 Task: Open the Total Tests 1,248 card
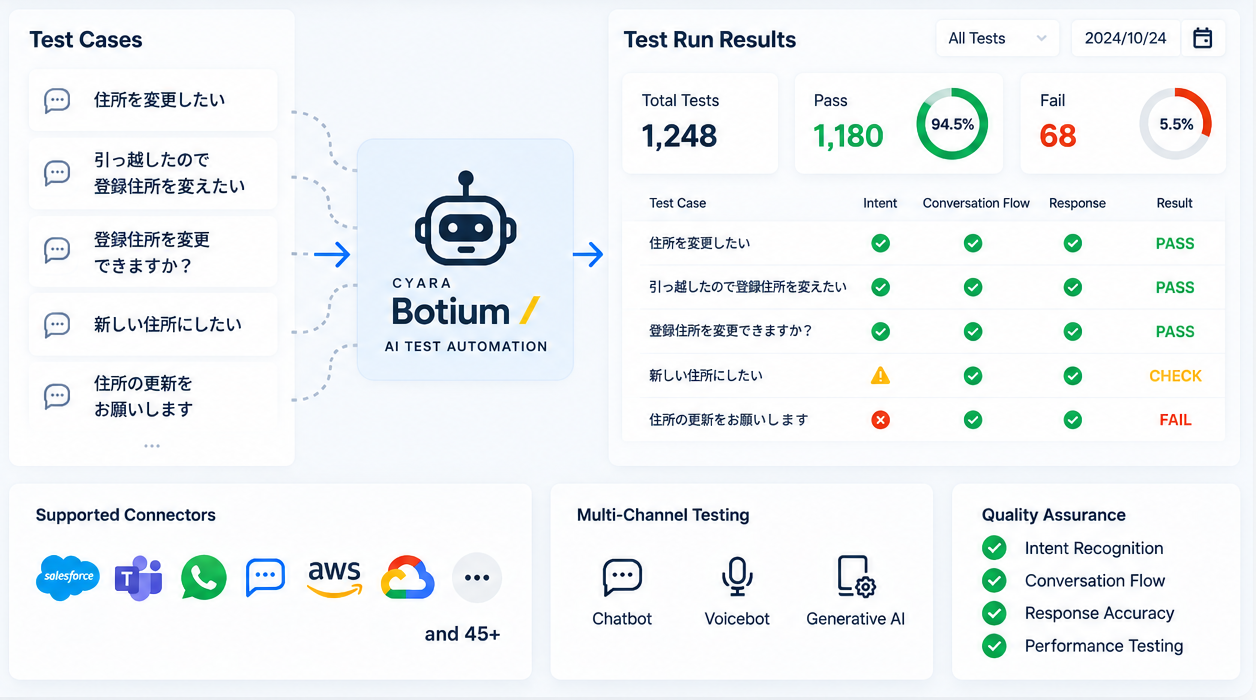point(700,123)
